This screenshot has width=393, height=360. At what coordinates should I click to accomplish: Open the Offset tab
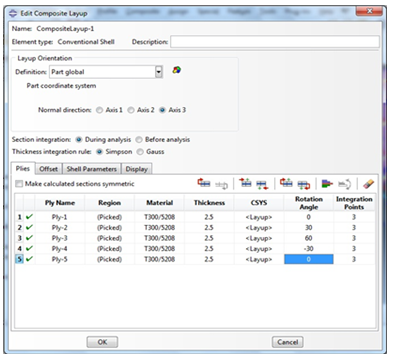[48, 169]
